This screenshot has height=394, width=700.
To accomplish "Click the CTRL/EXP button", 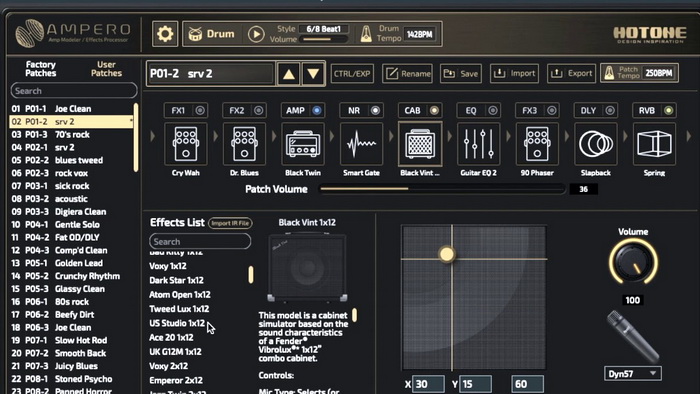I will tap(352, 74).
